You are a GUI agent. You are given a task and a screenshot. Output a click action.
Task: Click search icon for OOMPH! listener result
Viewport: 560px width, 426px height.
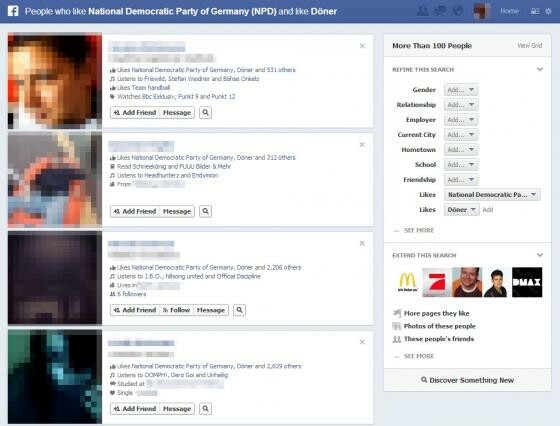click(205, 409)
